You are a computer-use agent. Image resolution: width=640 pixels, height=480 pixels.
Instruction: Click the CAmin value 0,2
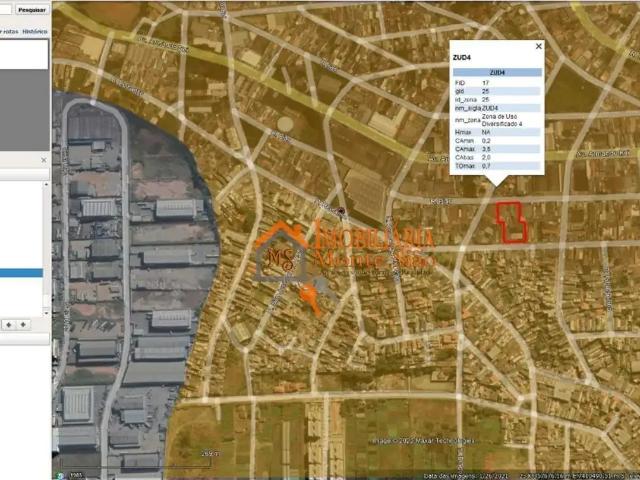pos(486,141)
